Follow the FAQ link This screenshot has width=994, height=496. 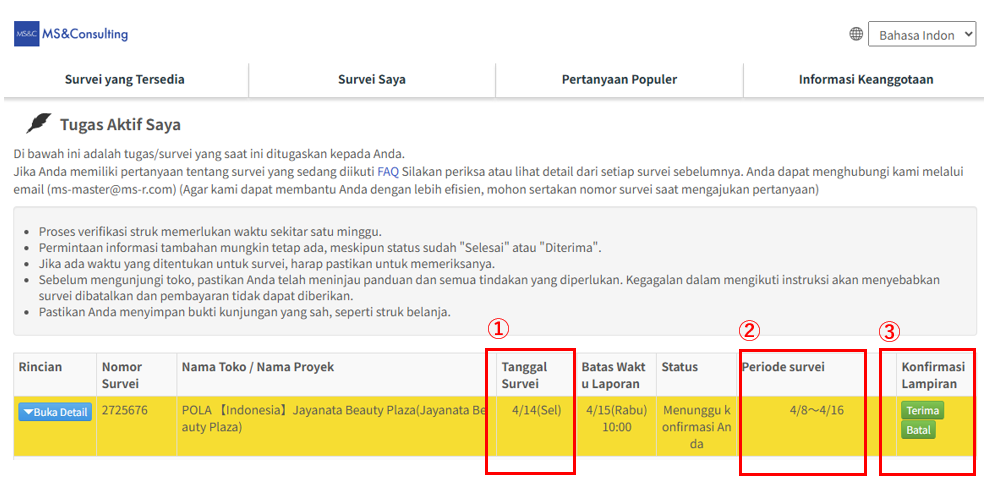(x=388, y=171)
